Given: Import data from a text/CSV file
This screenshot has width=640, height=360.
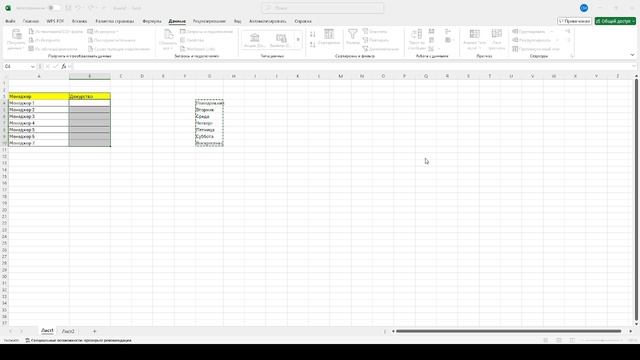Looking at the screenshot, I should [x=56, y=31].
